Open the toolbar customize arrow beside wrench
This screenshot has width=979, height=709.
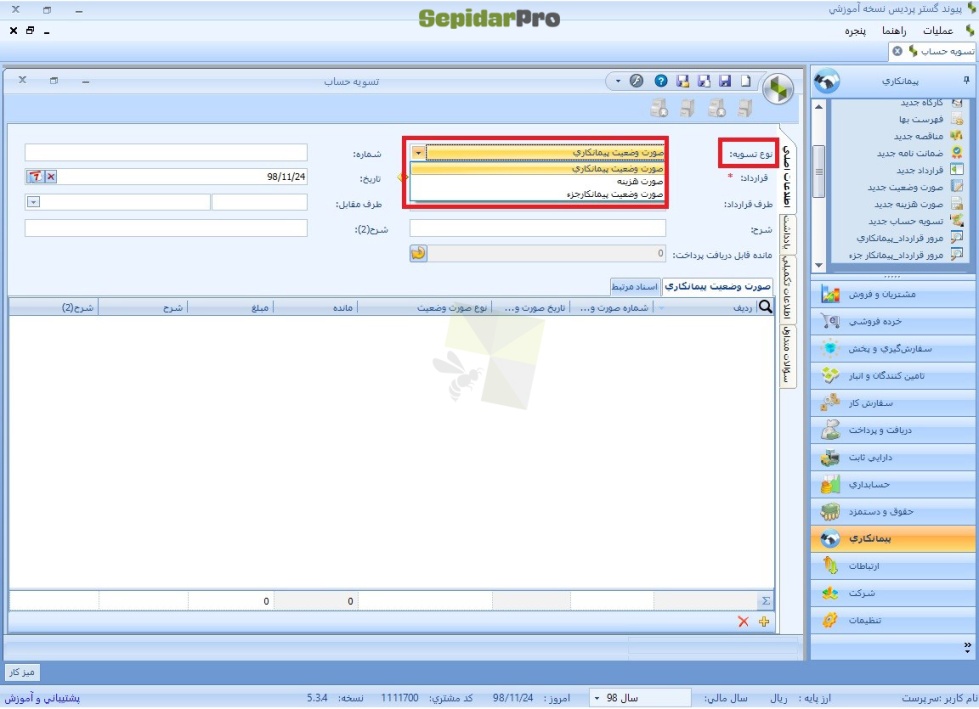(618, 81)
